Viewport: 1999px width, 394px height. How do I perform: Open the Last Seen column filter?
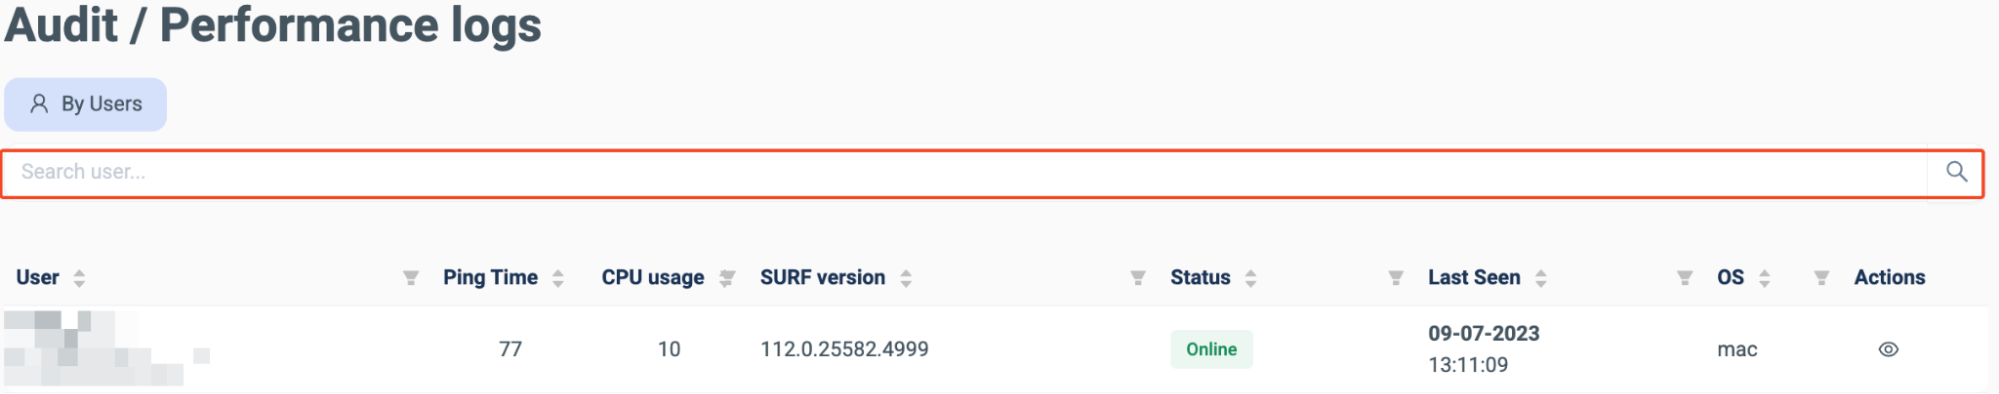1684,278
